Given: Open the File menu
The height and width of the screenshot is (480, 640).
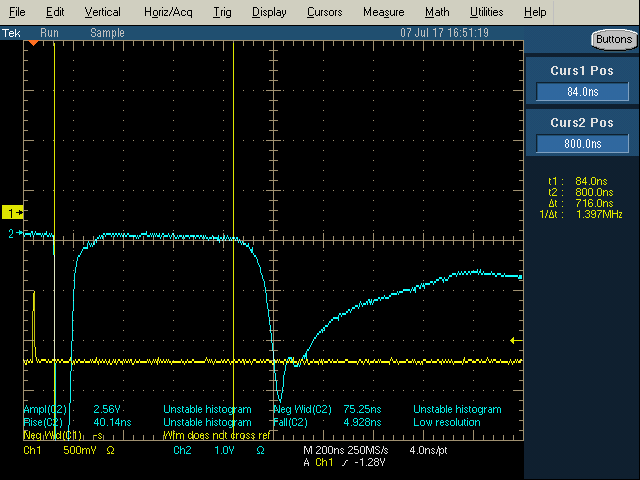Looking at the screenshot, I should click(x=17, y=12).
